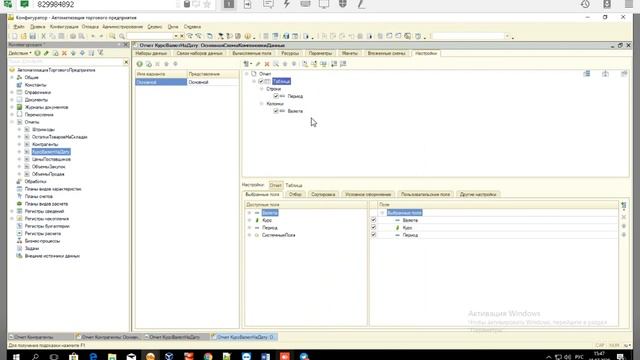Screen dimensions: 640x360
Task: Select the Отчет settings scope button
Action: click(276, 185)
